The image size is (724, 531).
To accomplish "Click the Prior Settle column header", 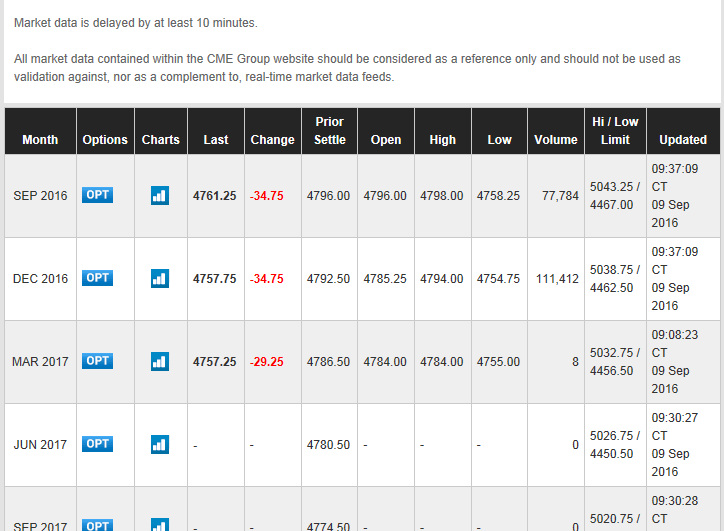I will [x=330, y=131].
